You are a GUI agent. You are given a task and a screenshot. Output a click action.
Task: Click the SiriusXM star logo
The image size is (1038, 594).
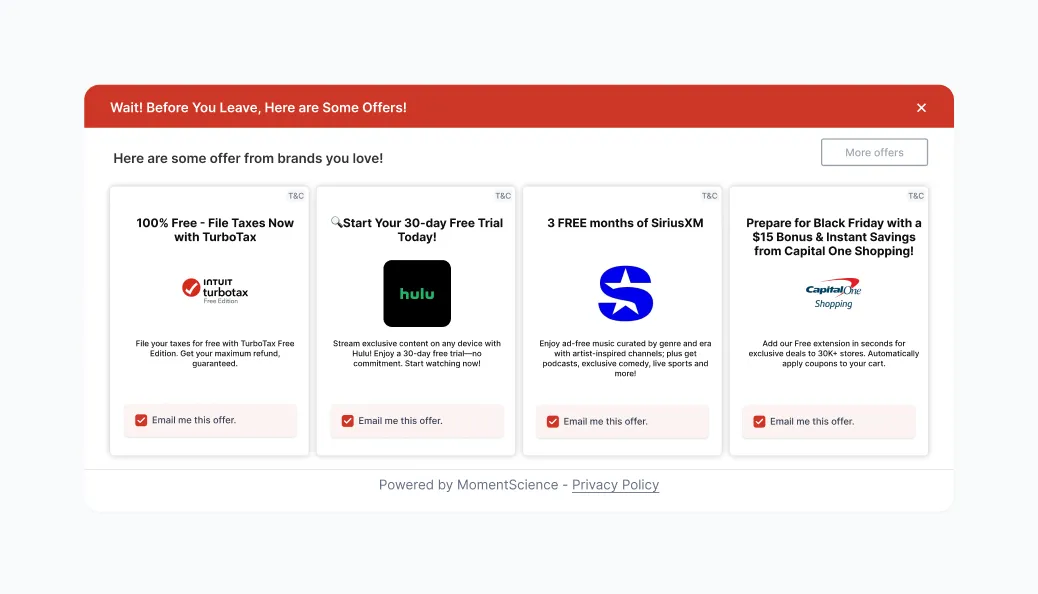(625, 293)
